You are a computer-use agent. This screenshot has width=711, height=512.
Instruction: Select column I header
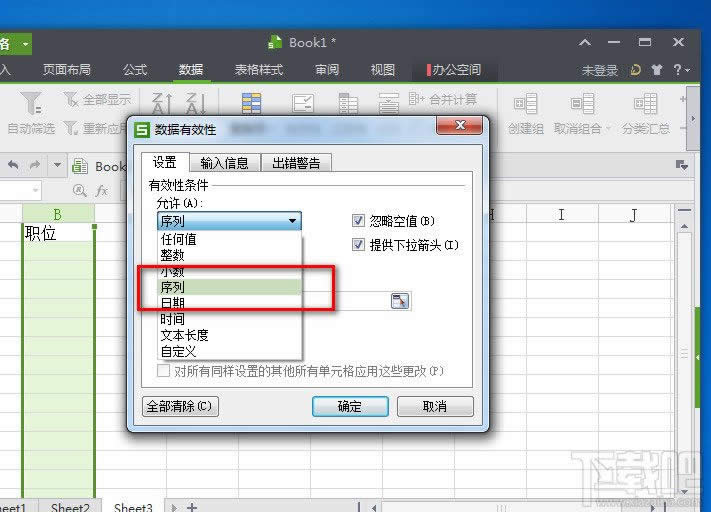tap(562, 214)
